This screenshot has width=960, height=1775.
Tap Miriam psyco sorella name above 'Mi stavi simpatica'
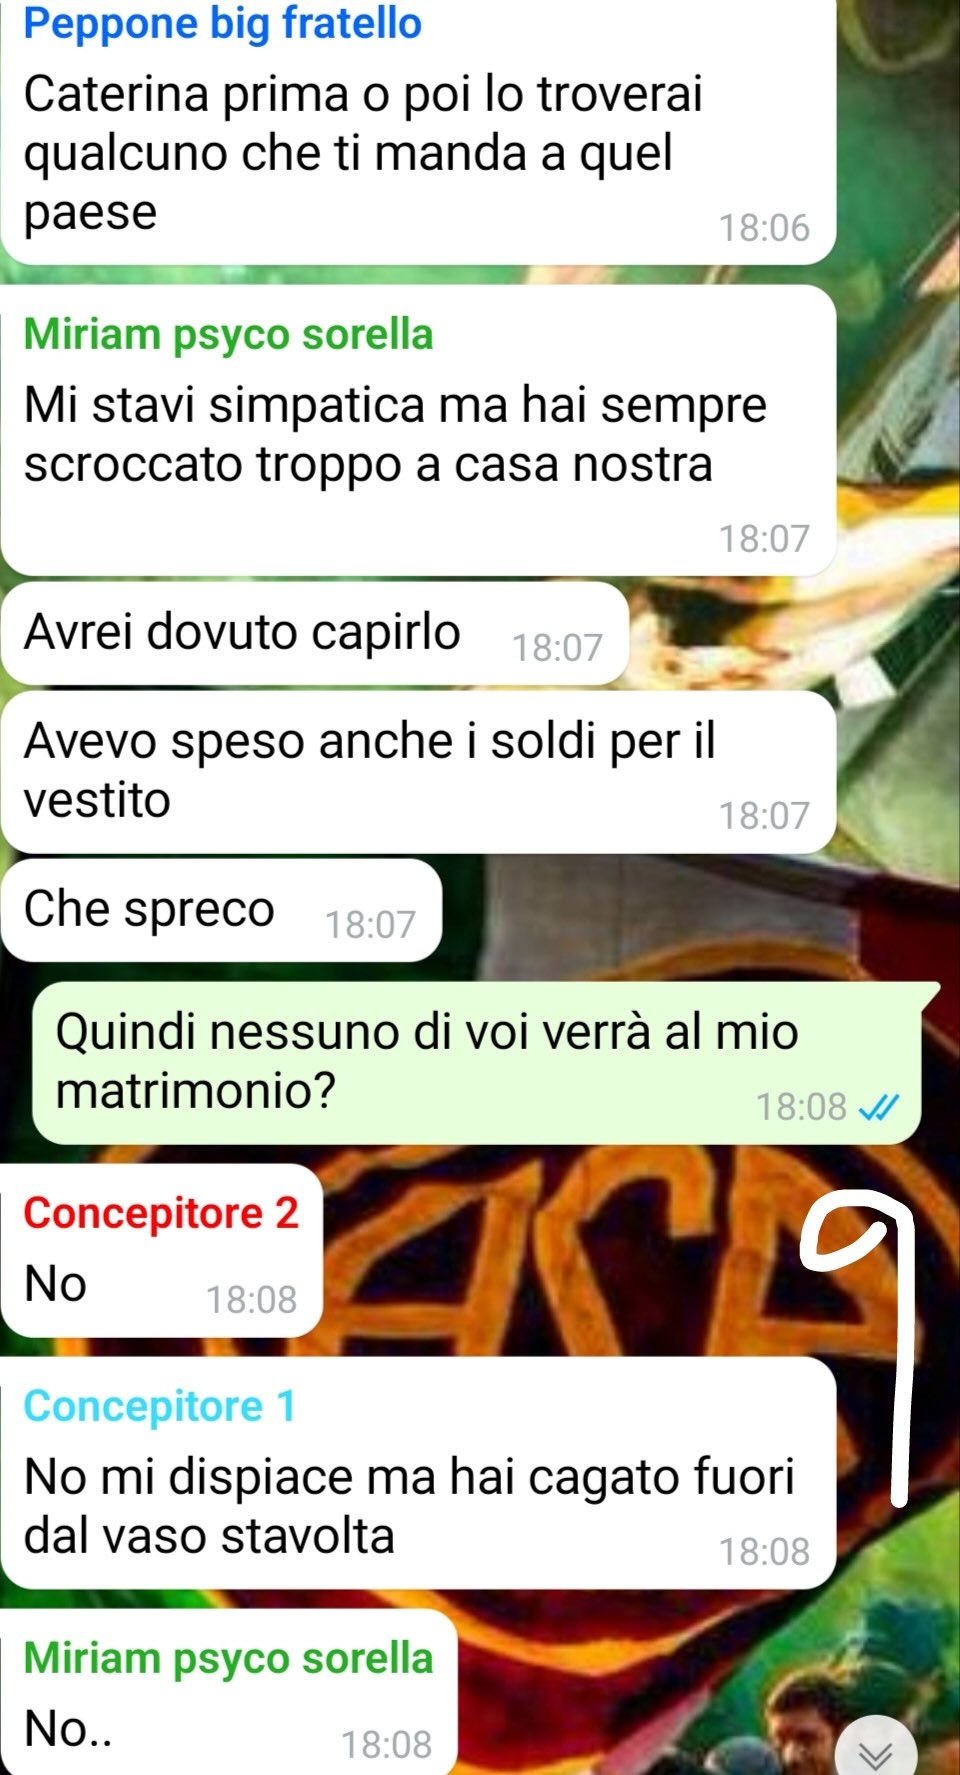[x=228, y=335]
